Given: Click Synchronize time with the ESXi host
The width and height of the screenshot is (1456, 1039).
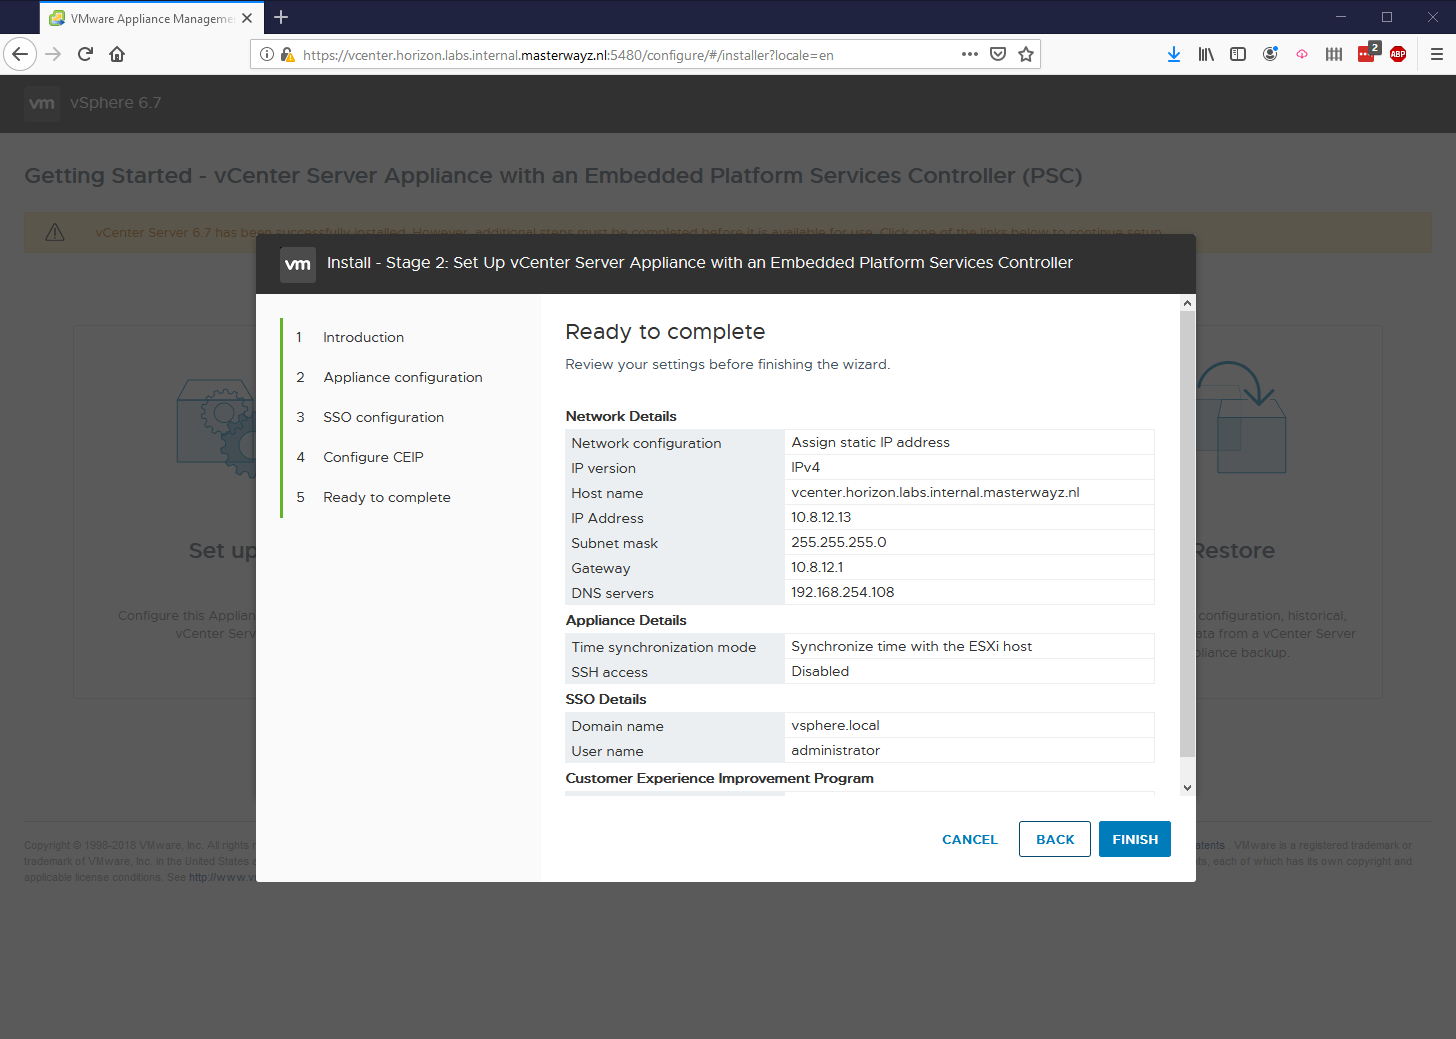Looking at the screenshot, I should [x=911, y=646].
